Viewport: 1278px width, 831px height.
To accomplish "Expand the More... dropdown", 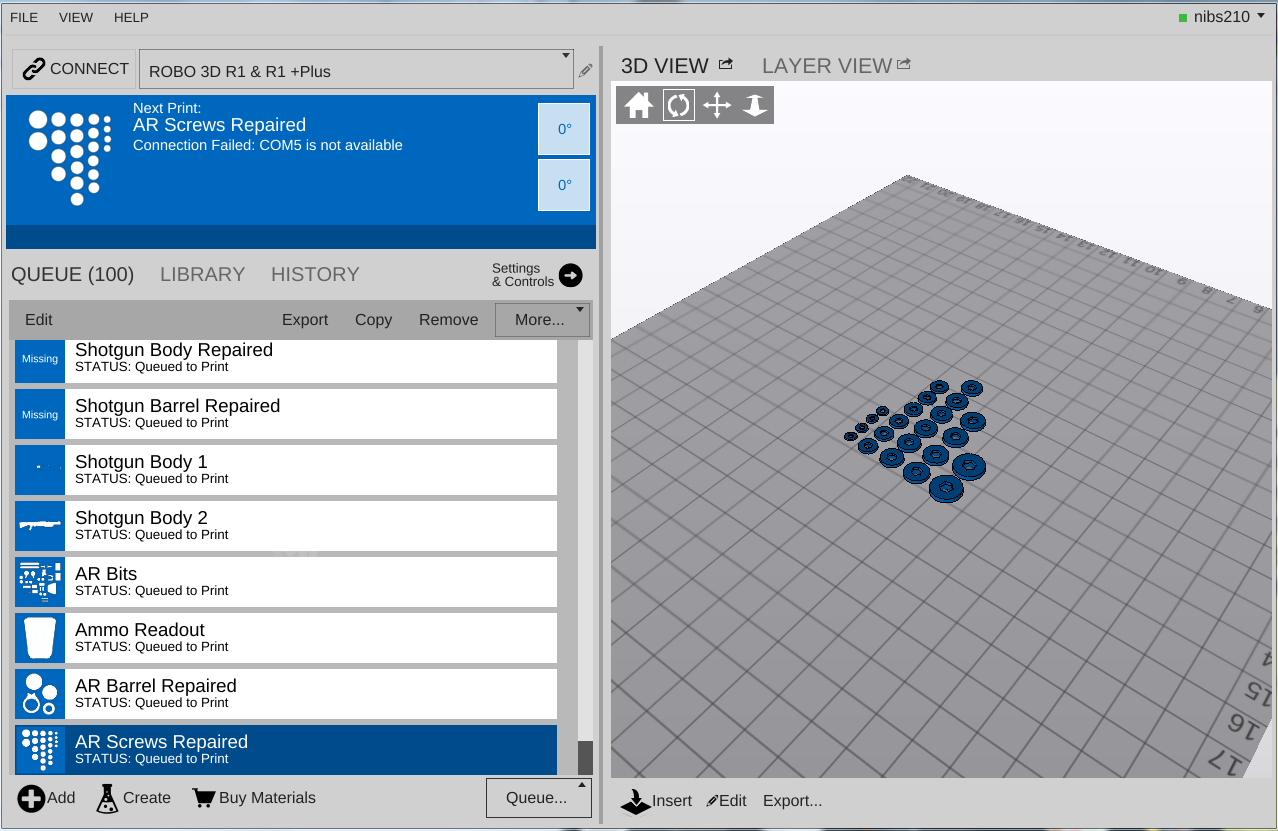I will pyautogui.click(x=542, y=320).
